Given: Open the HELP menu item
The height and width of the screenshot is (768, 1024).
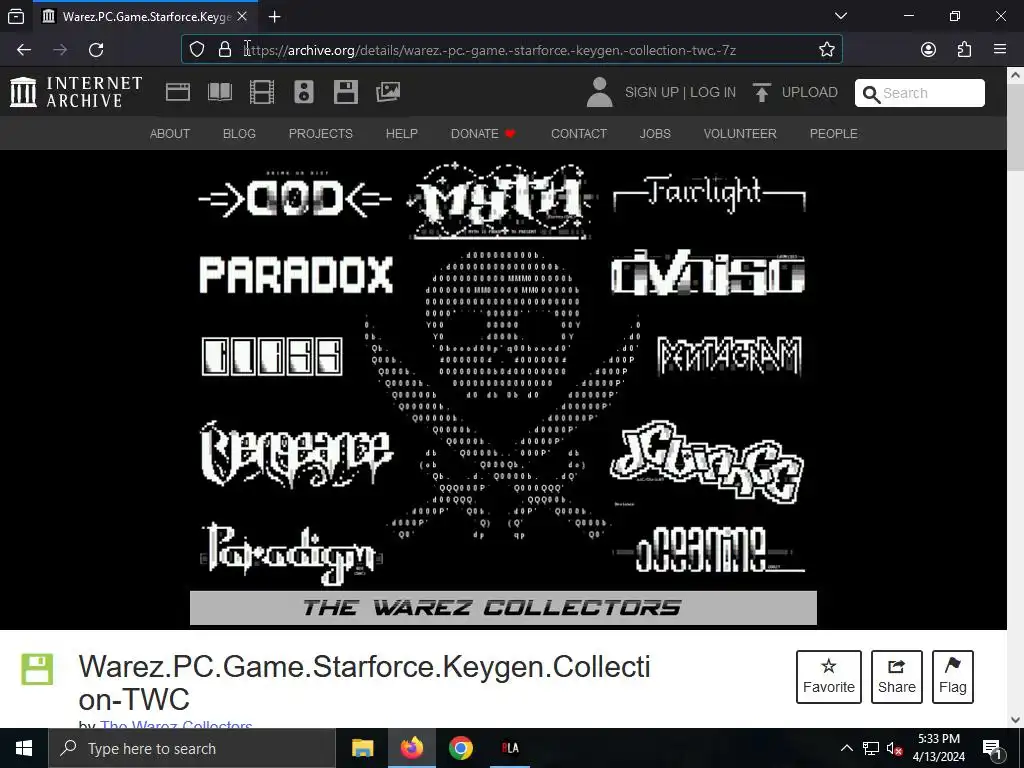Looking at the screenshot, I should 402,134.
